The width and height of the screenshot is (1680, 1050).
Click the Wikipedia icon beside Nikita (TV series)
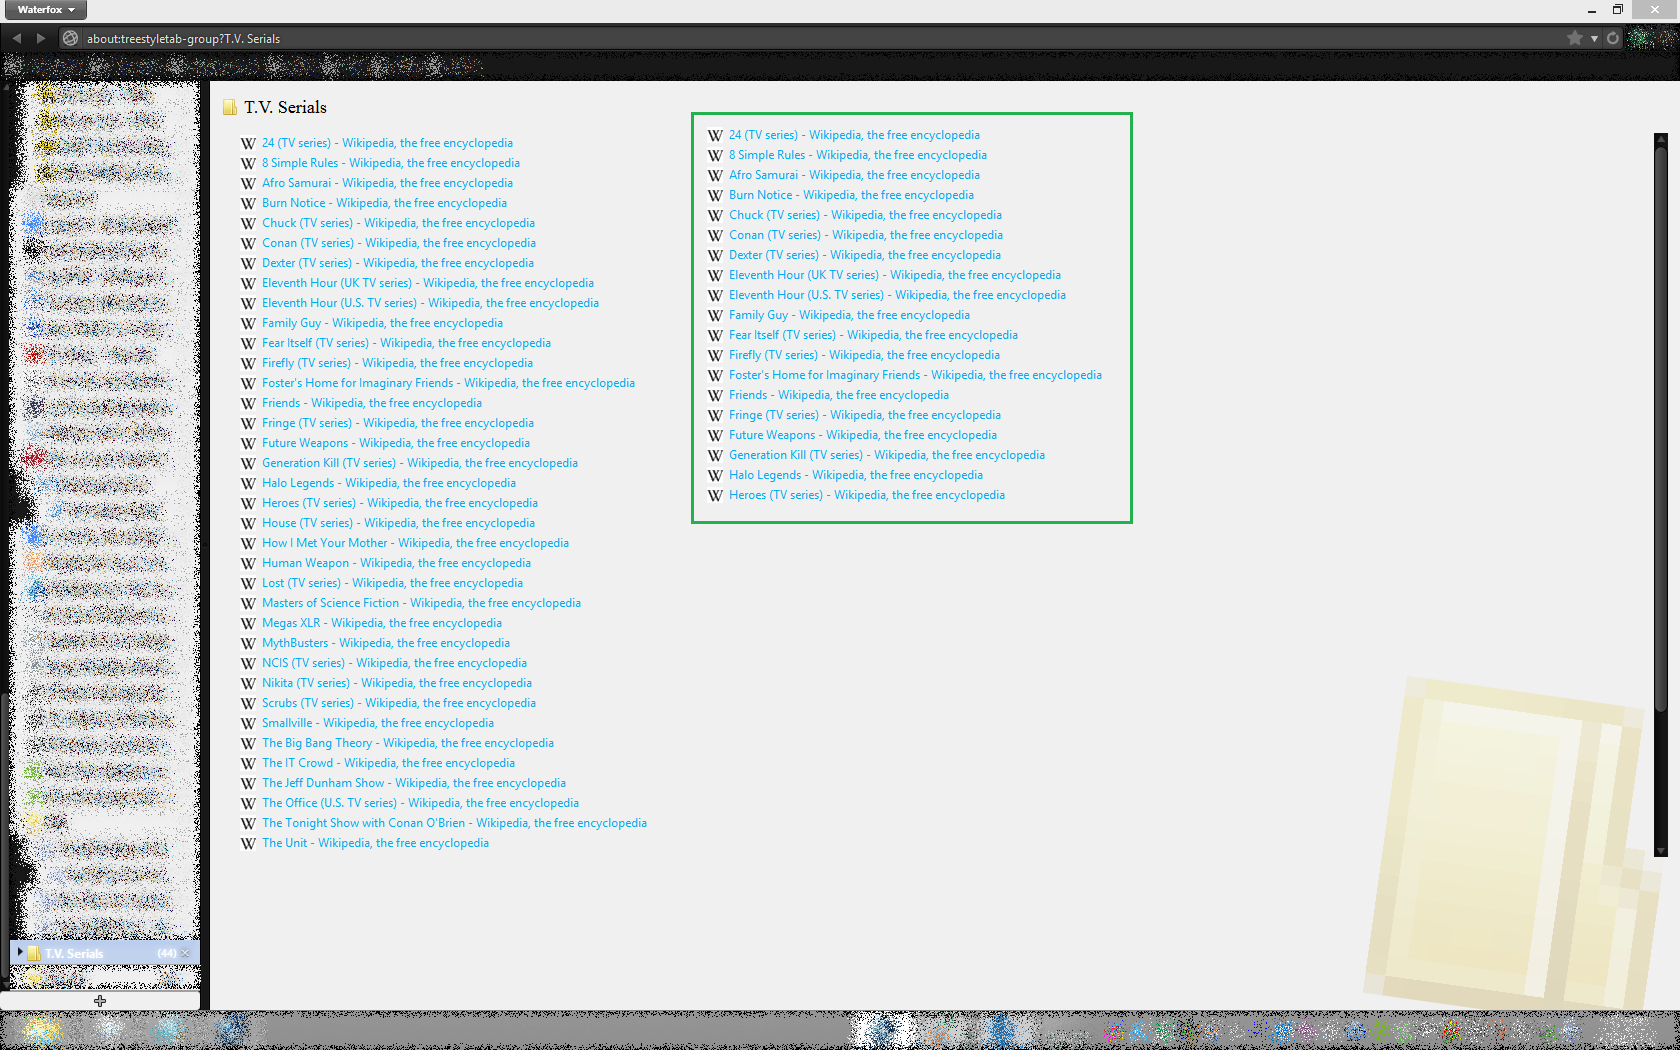point(248,683)
